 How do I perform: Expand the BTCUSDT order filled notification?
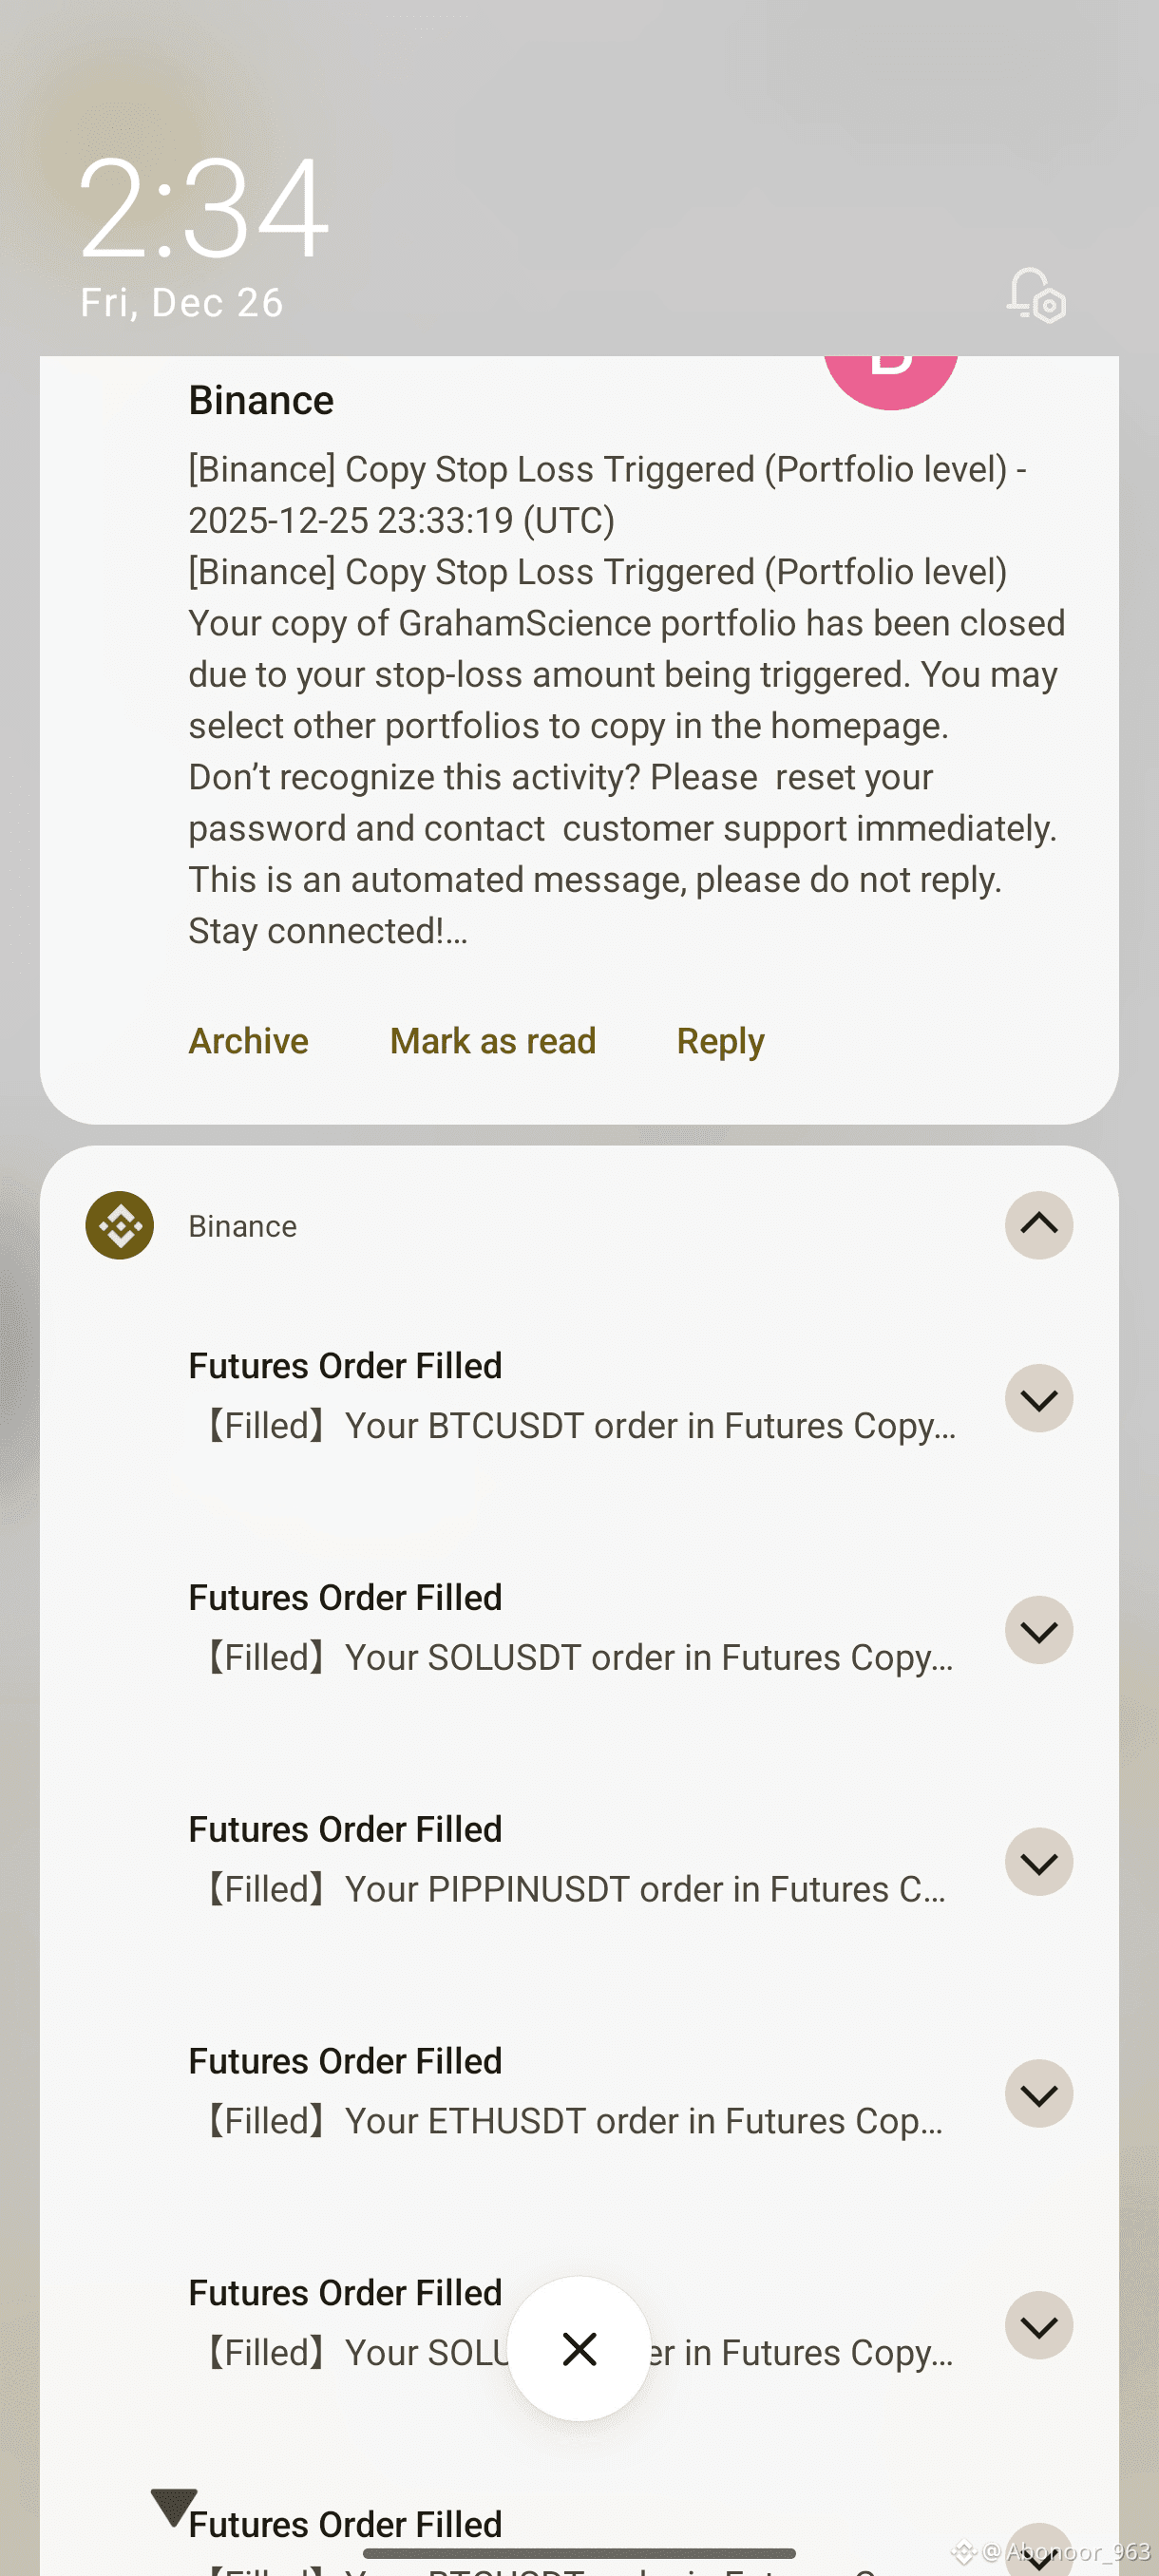pyautogui.click(x=1038, y=1398)
